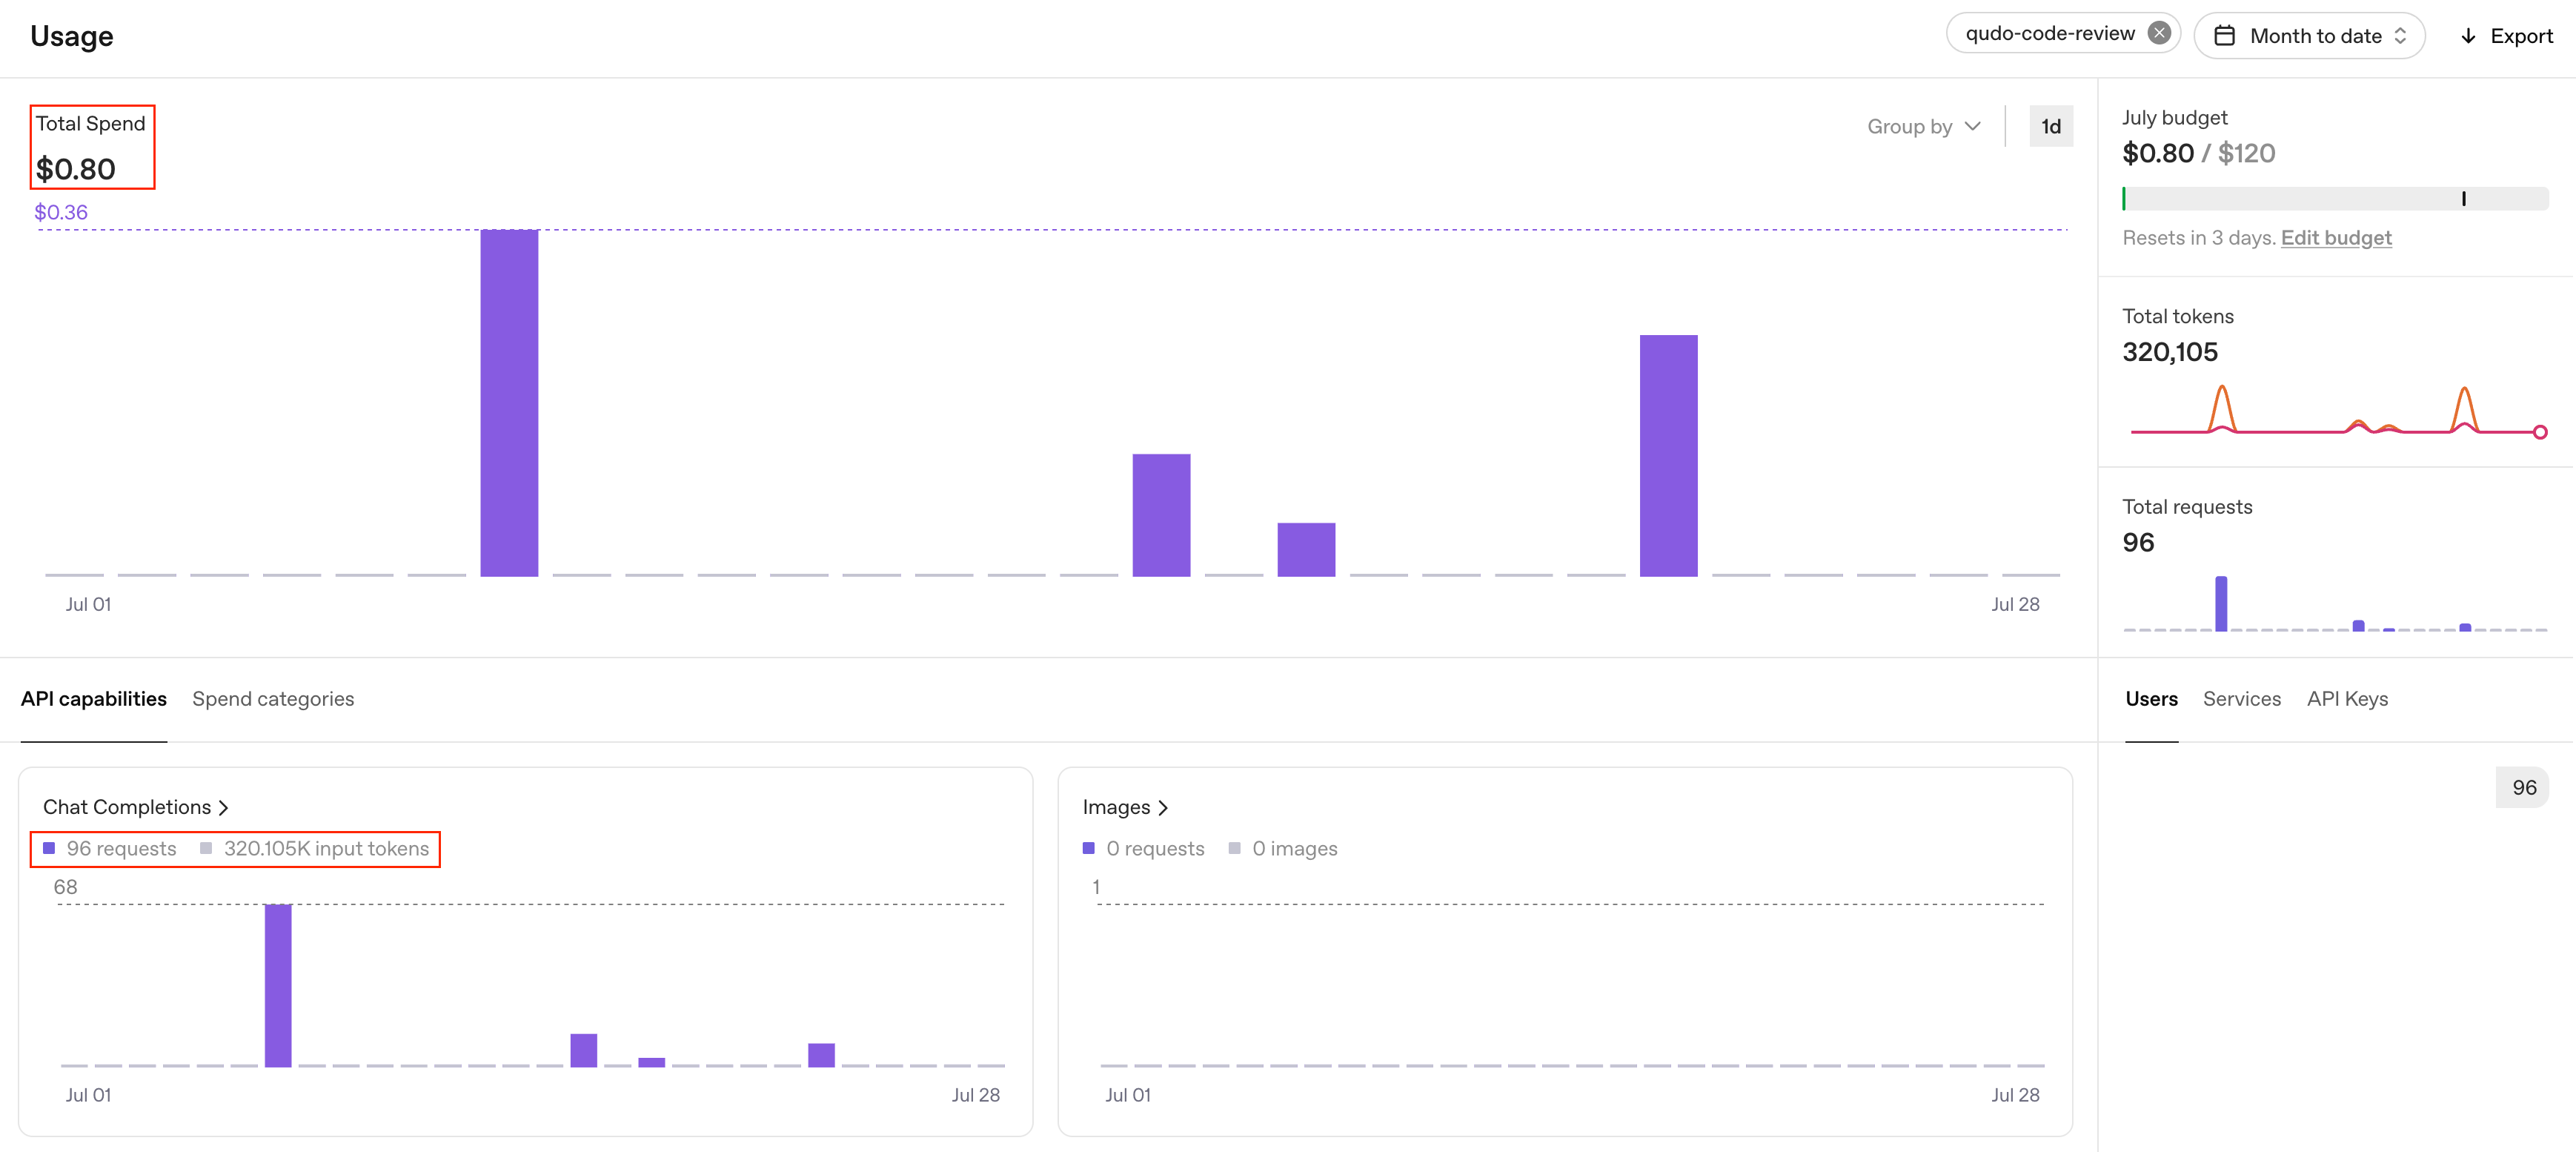Select the Users tab
The height and width of the screenshot is (1152, 2576).
tap(2151, 698)
